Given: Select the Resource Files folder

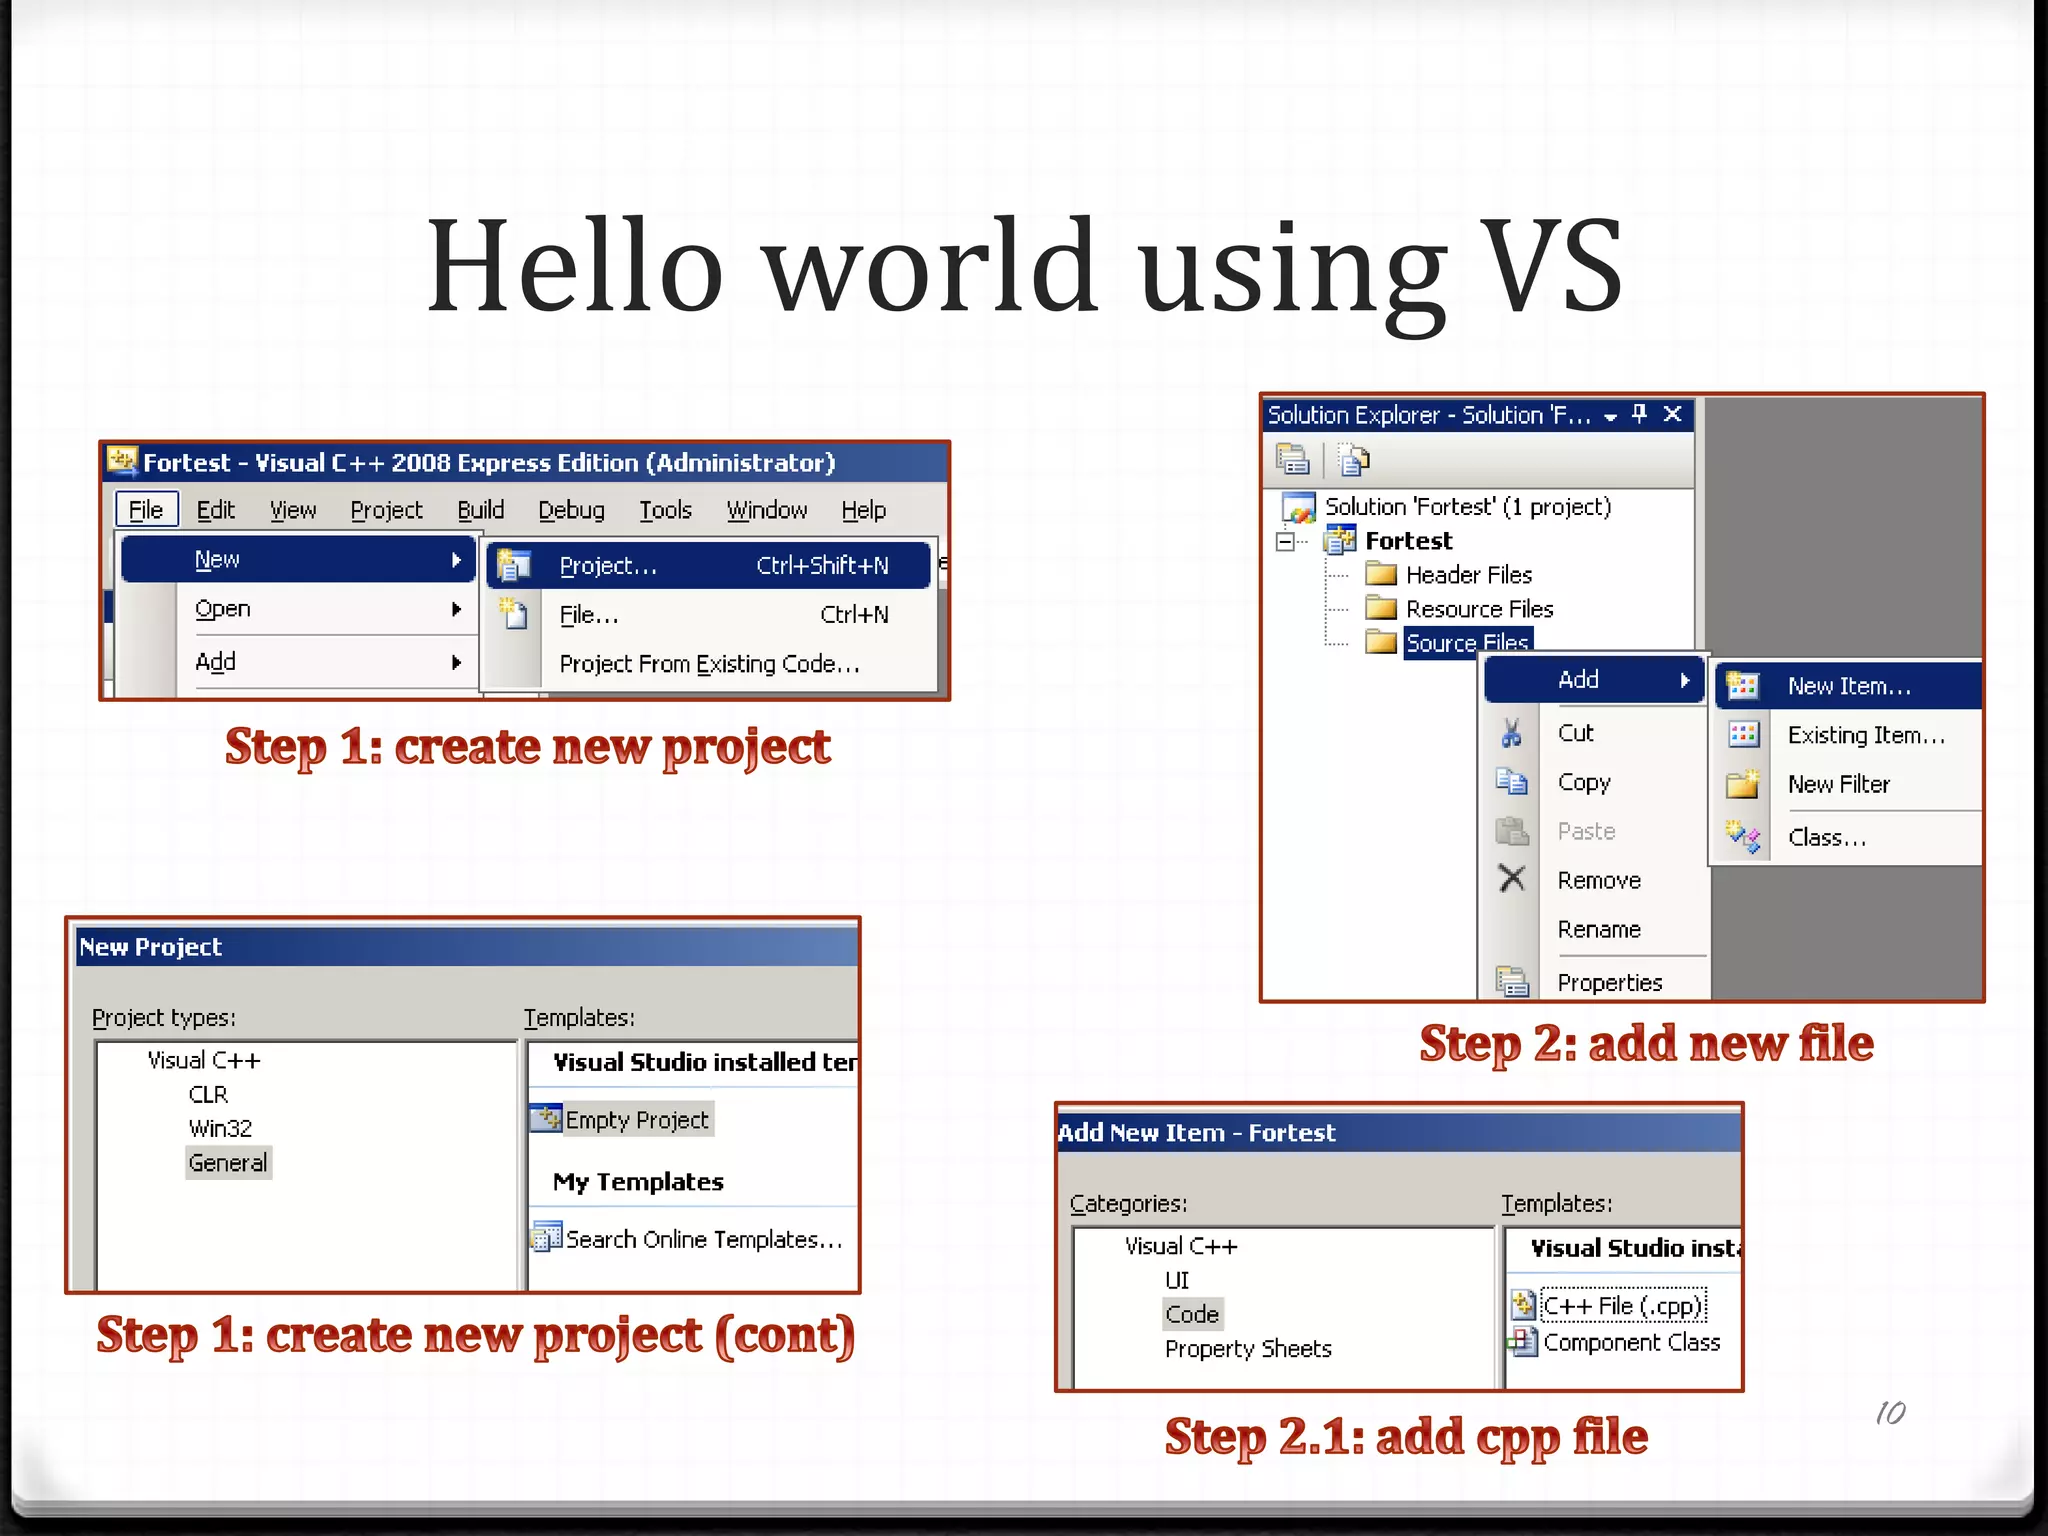Looking at the screenshot, I should 1480,609.
